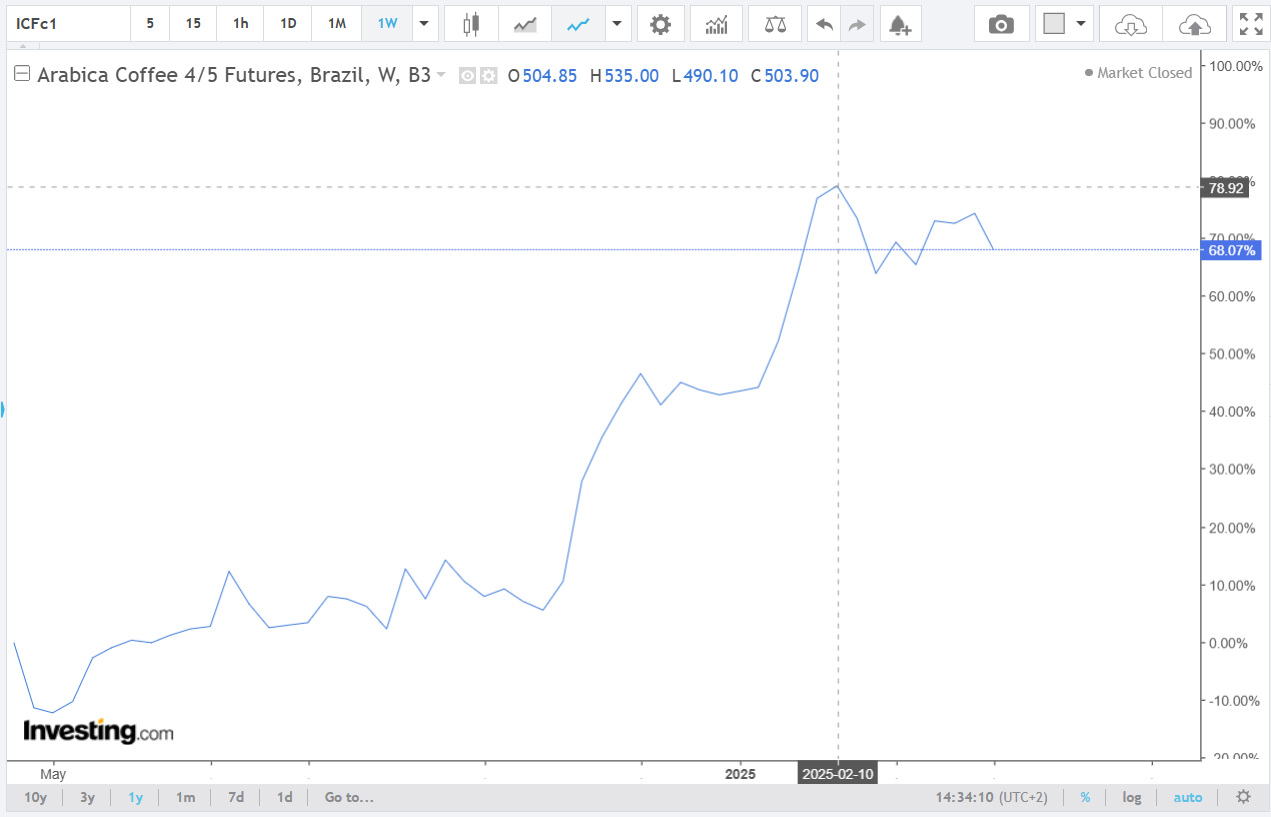Click the Go to... button
Screen dimensions: 1271x817
[x=349, y=797]
